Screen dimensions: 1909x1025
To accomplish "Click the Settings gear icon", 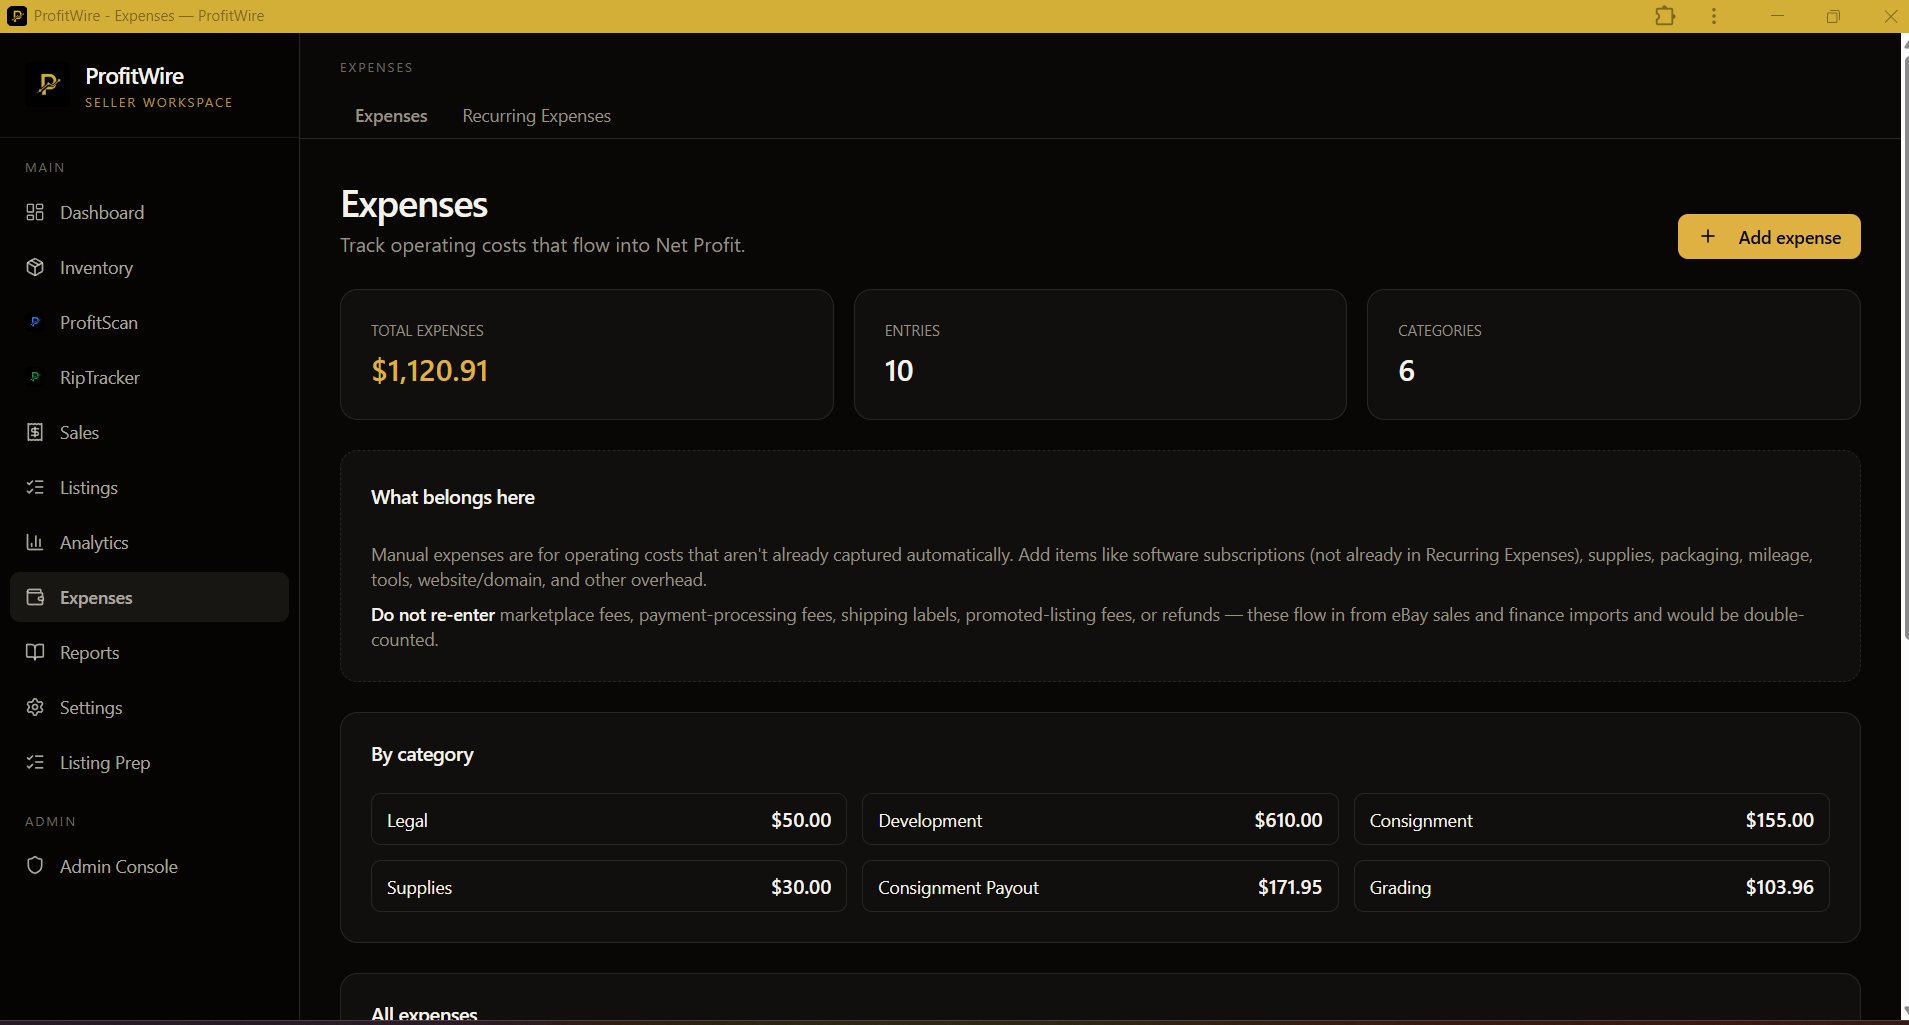I will (x=35, y=707).
